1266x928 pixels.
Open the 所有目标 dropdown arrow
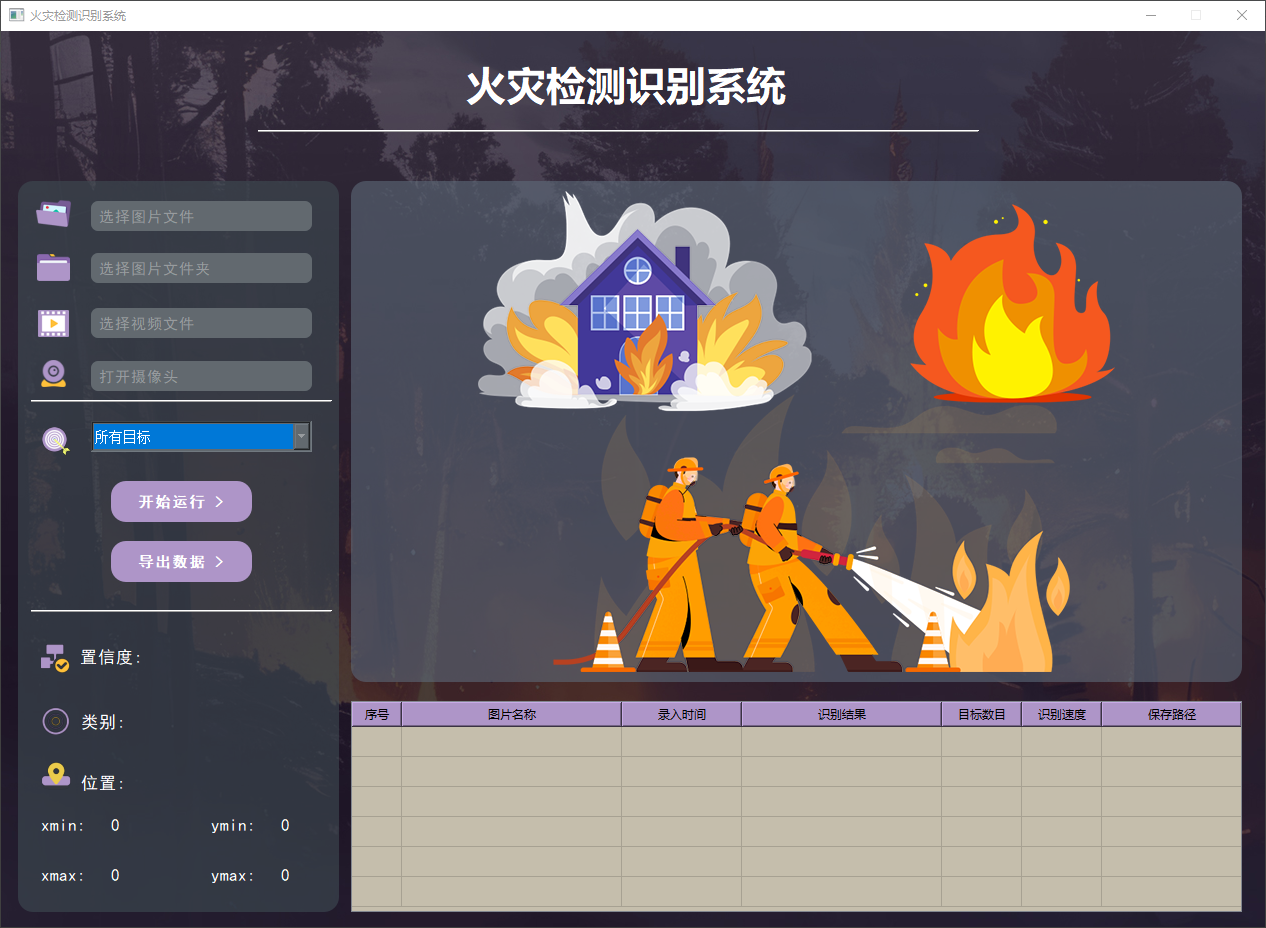(301, 437)
